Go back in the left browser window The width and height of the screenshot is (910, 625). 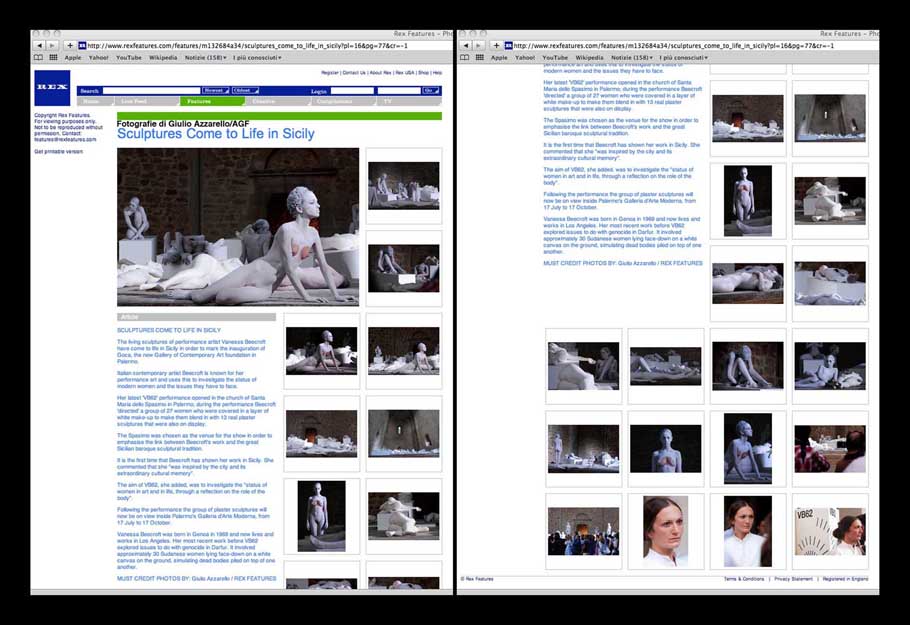(39, 45)
